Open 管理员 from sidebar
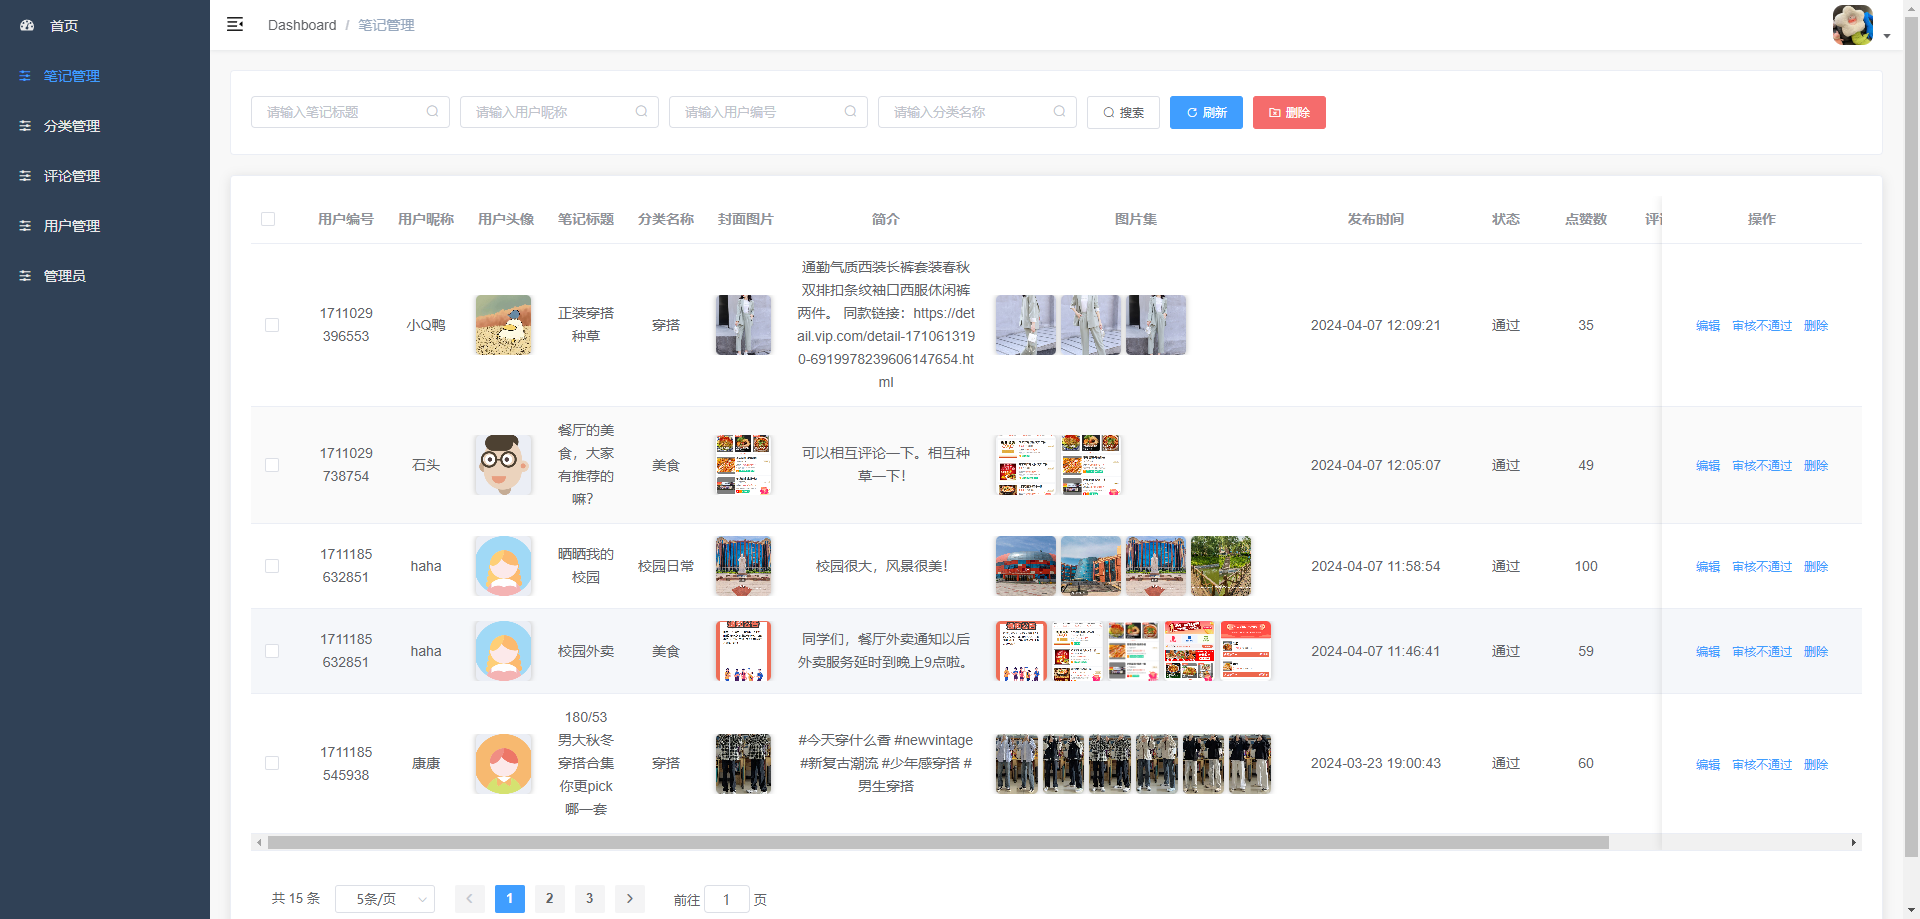Screen dimensions: 1920x919 point(64,276)
